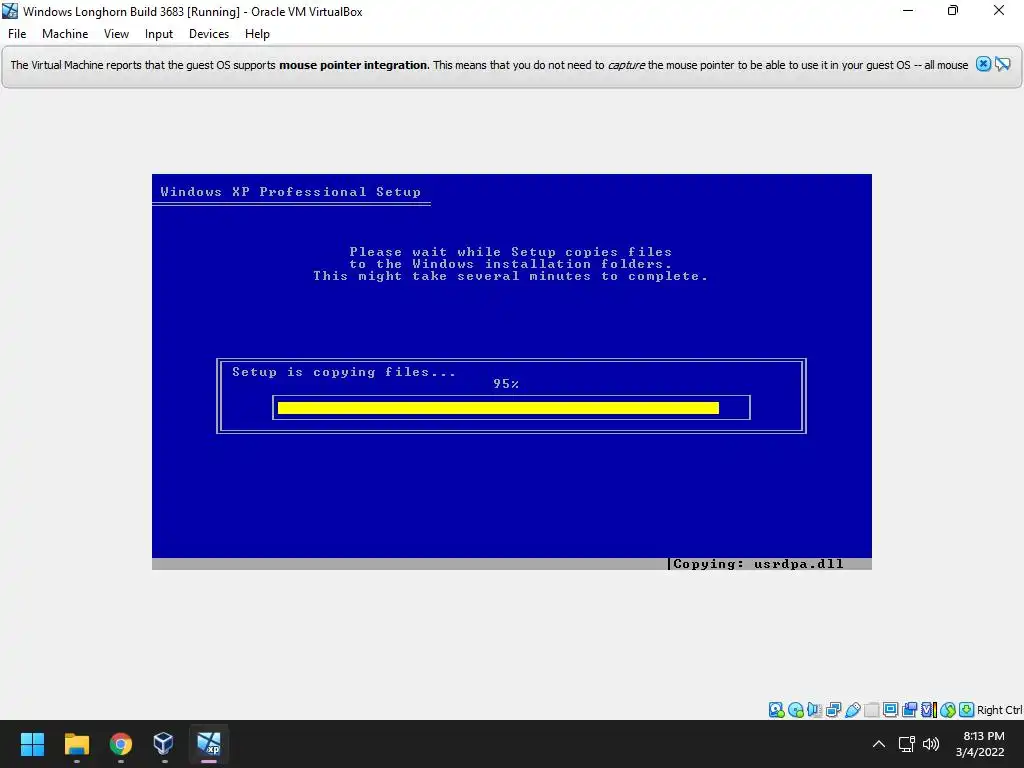
Task: Open the Devices menu
Action: (x=209, y=34)
